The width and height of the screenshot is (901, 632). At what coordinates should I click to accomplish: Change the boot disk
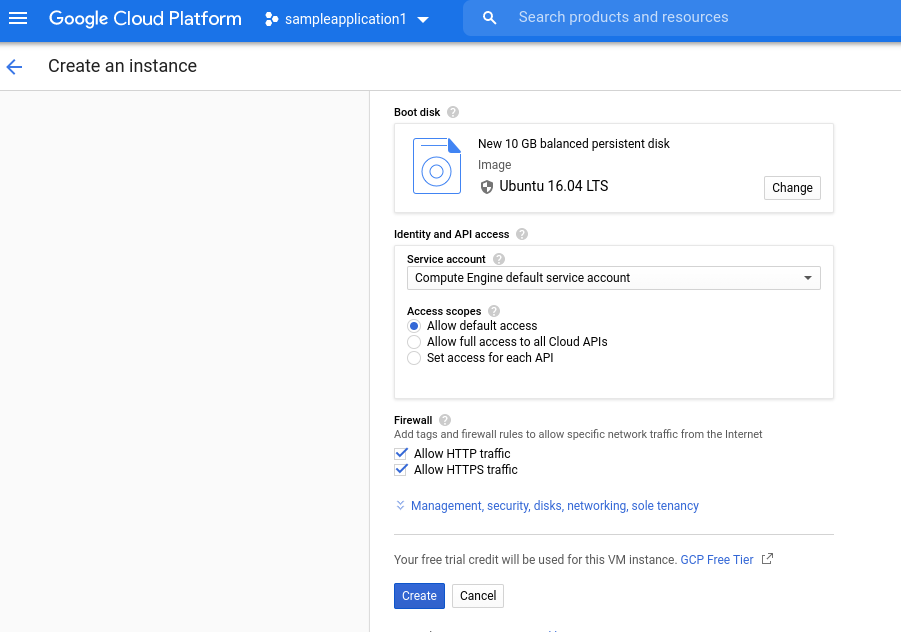click(x=792, y=188)
